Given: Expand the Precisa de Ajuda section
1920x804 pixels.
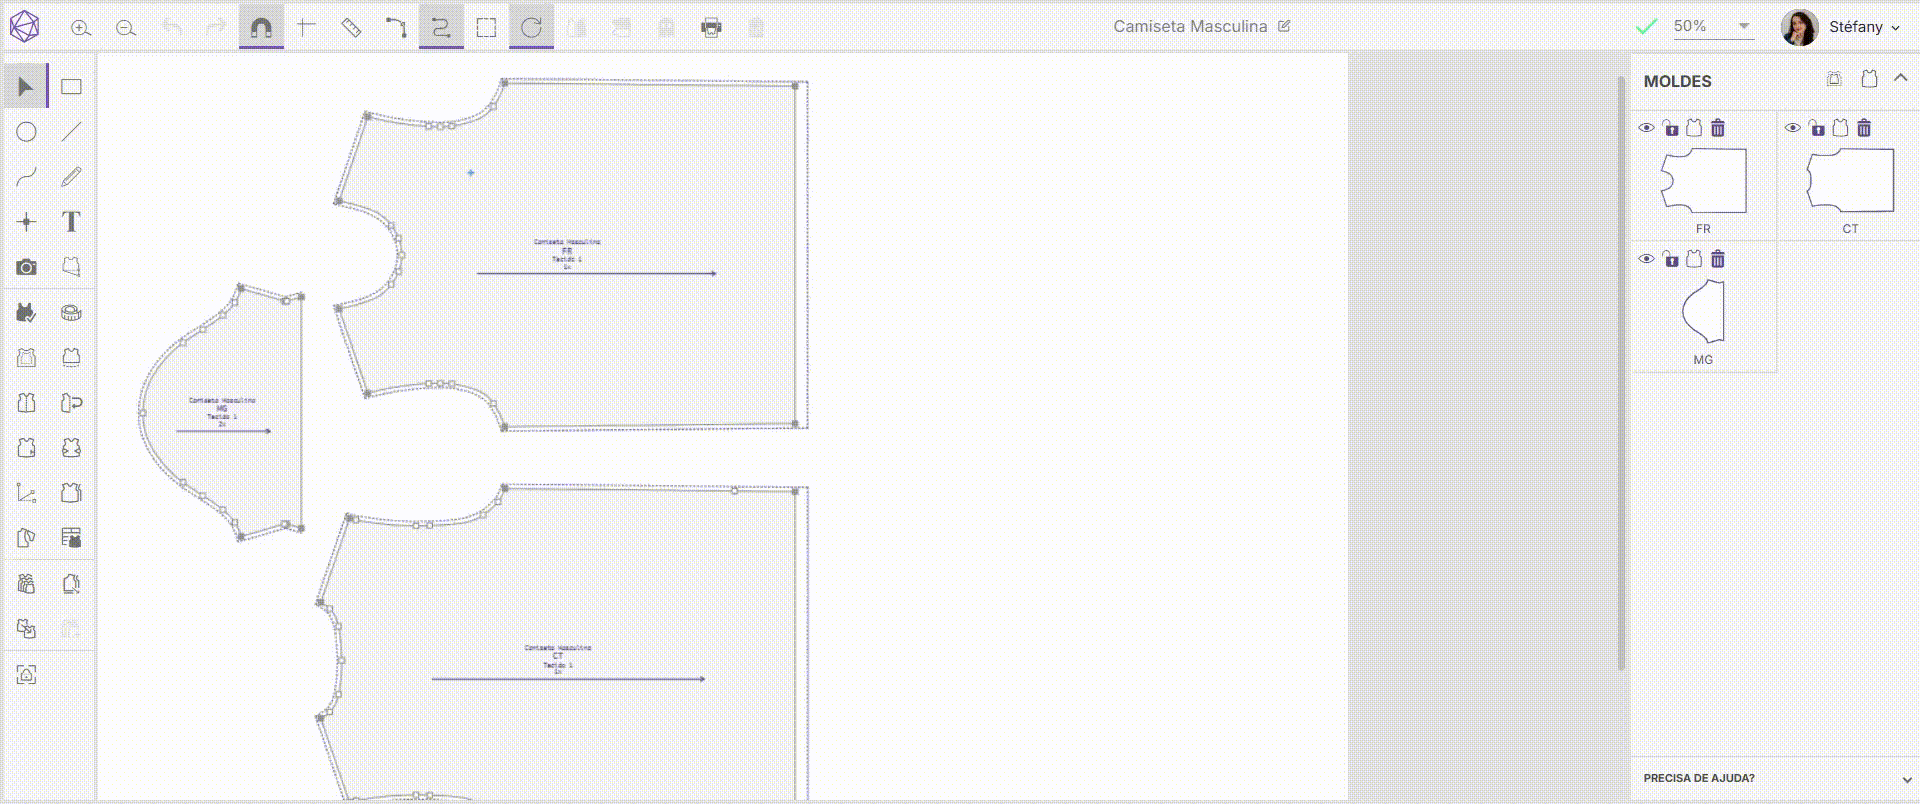Looking at the screenshot, I should coord(1906,779).
